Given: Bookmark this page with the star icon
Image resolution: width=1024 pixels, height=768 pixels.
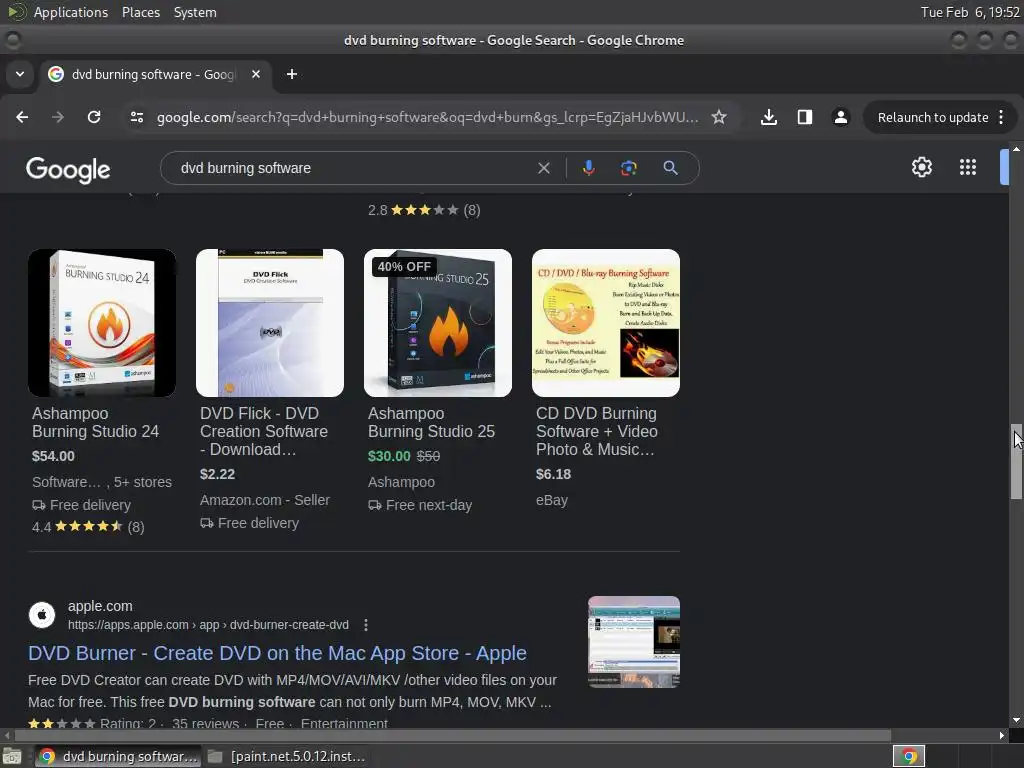Looking at the screenshot, I should (x=719, y=117).
